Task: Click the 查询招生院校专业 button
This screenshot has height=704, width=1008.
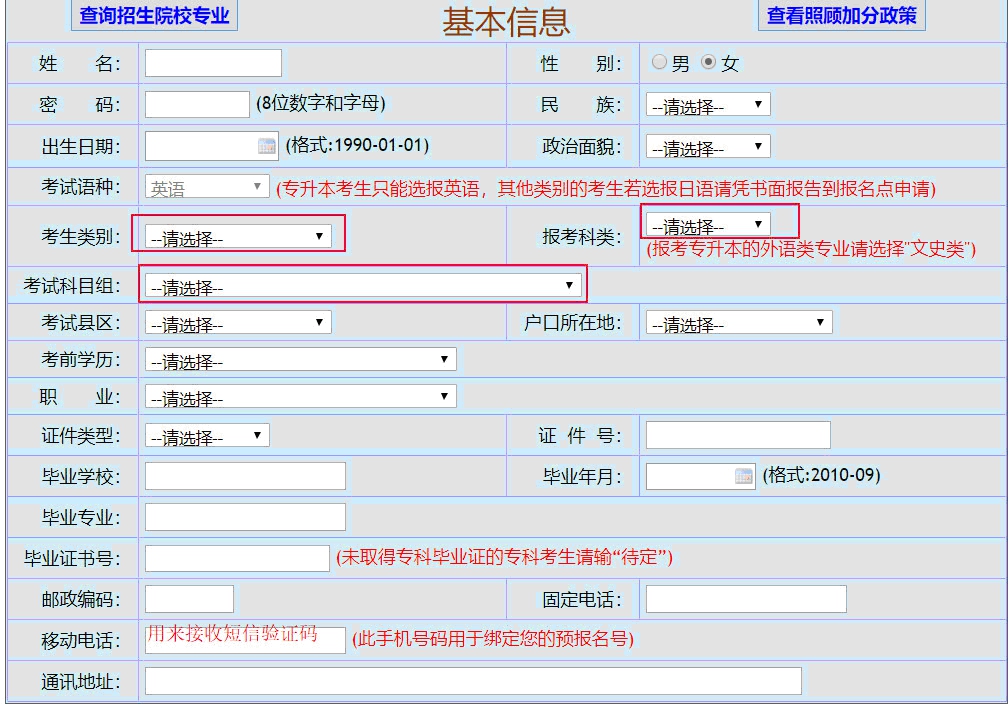Action: 154,15
